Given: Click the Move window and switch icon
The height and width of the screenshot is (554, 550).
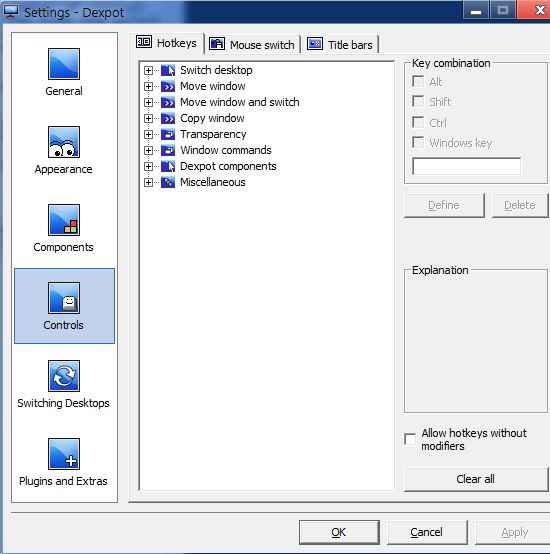Looking at the screenshot, I should (x=168, y=102).
